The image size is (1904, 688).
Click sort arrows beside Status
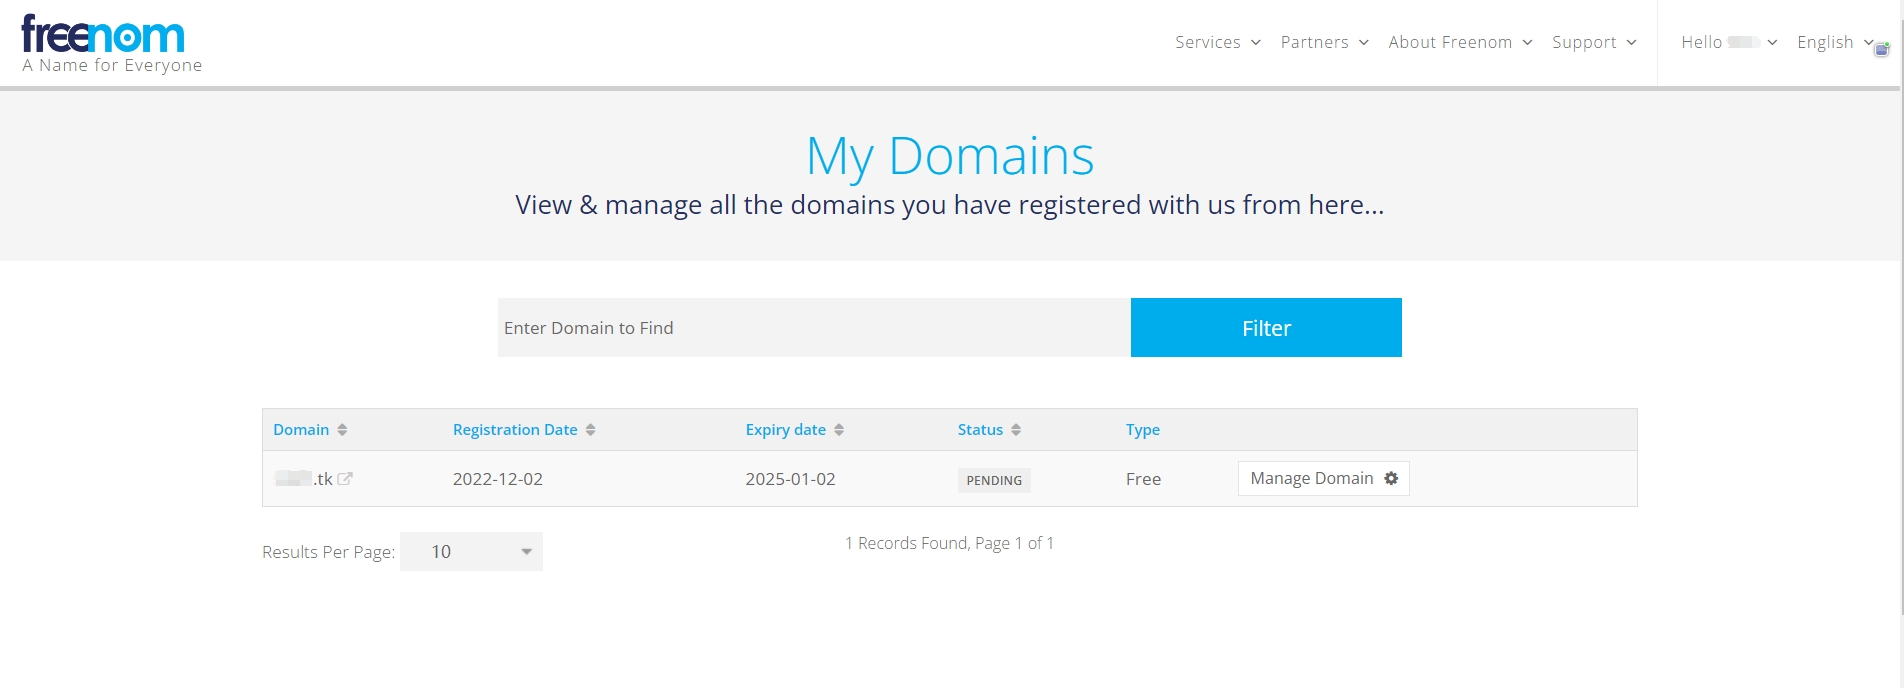click(1016, 430)
